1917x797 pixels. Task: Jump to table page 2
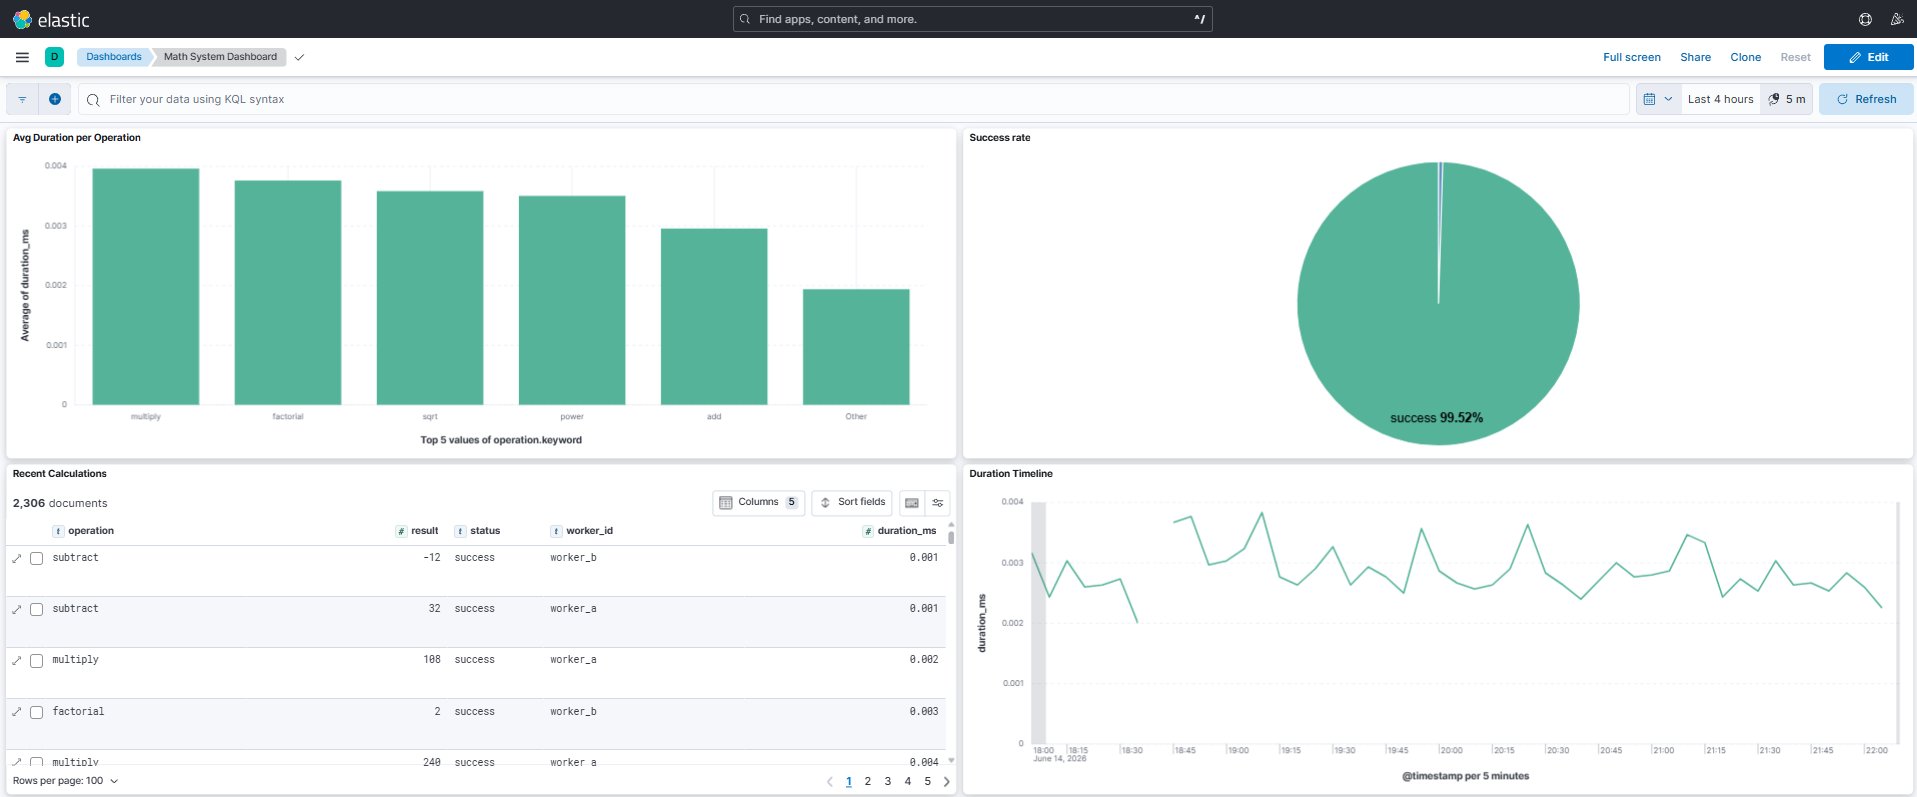pos(867,782)
